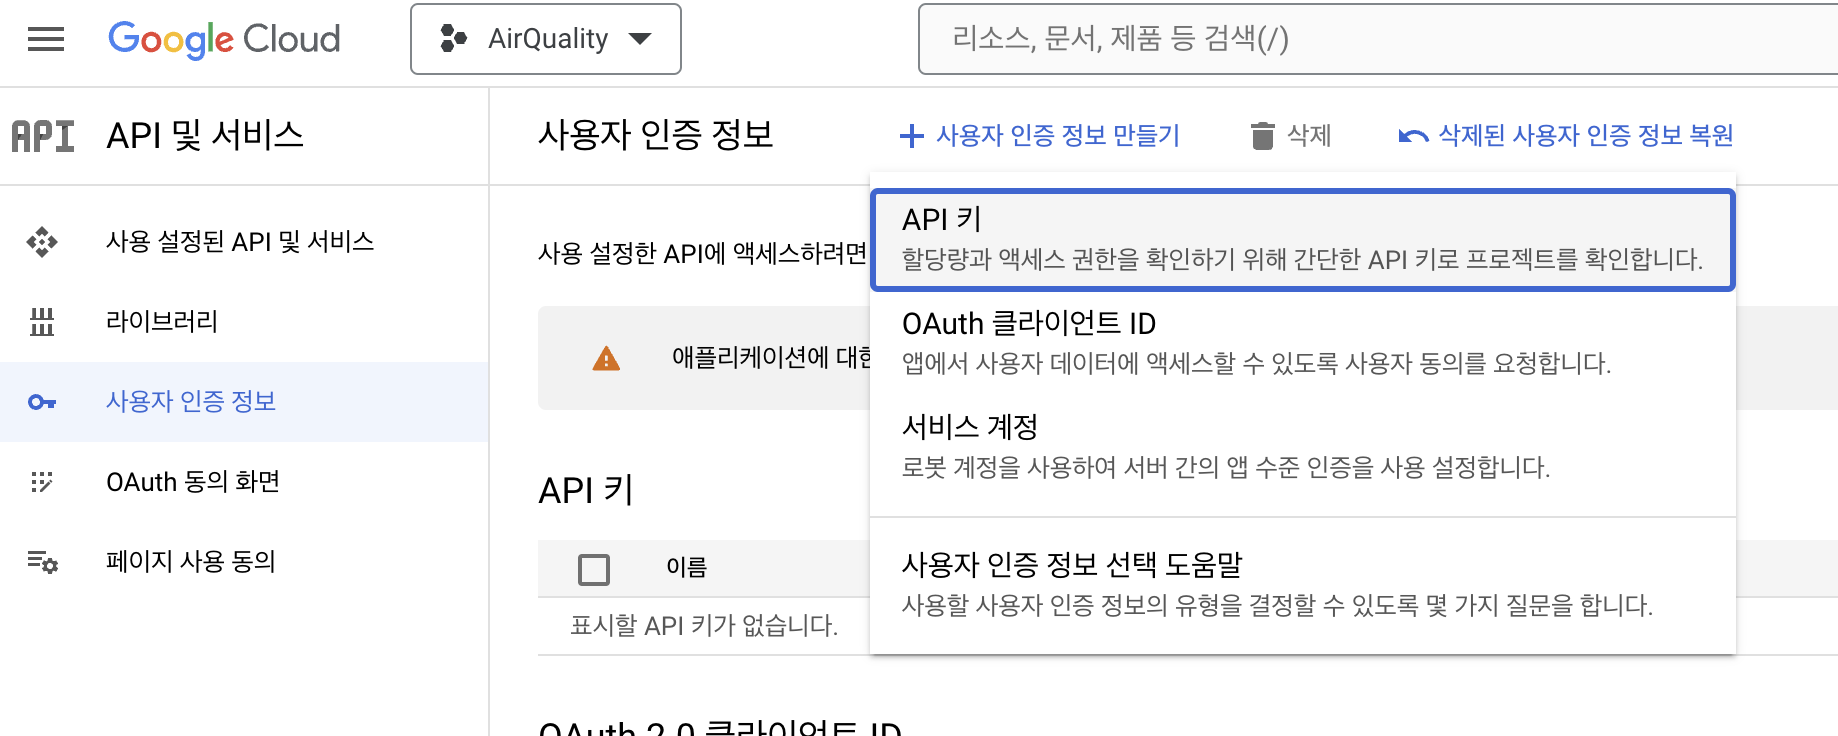Toggle the select-all checkbox in API 키 table
Viewport: 1838px width, 736px height.
[x=594, y=569]
